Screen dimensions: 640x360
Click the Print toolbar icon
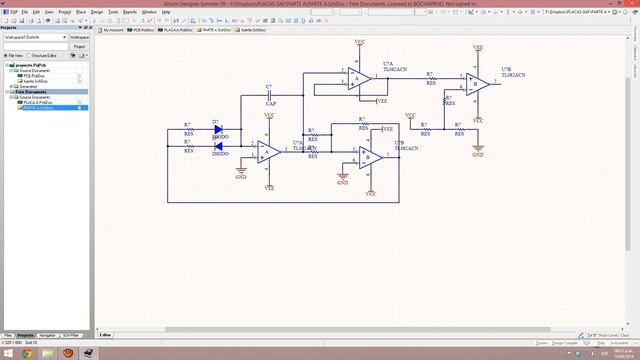click(x=31, y=20)
